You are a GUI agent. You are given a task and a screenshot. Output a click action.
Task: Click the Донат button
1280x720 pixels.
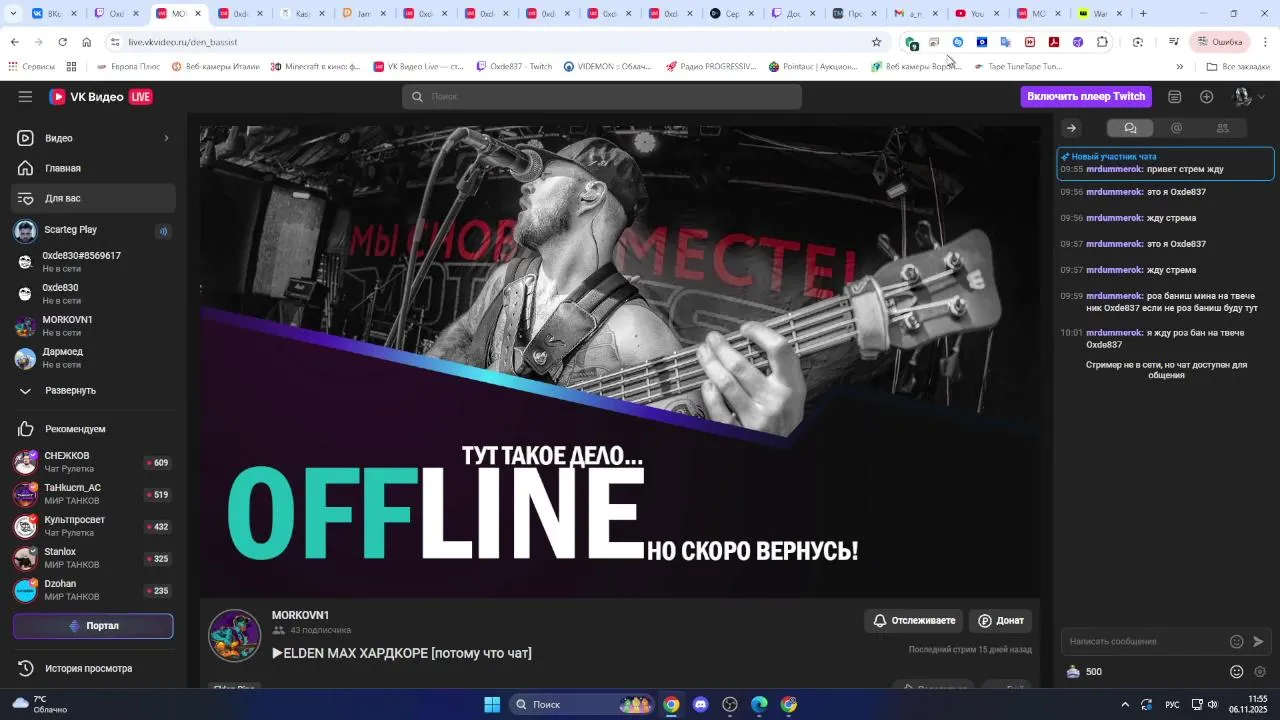(1001, 621)
